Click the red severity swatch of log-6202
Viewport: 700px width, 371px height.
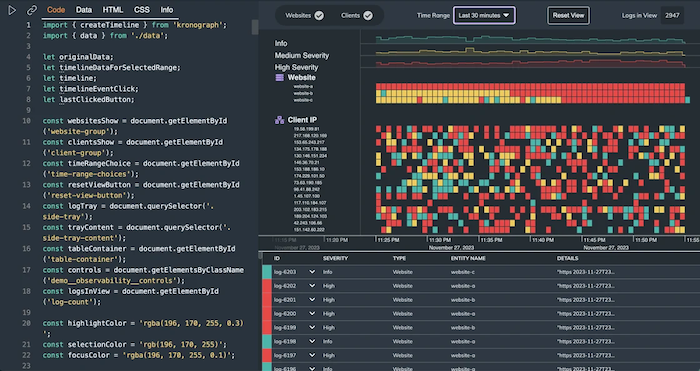[x=267, y=286]
